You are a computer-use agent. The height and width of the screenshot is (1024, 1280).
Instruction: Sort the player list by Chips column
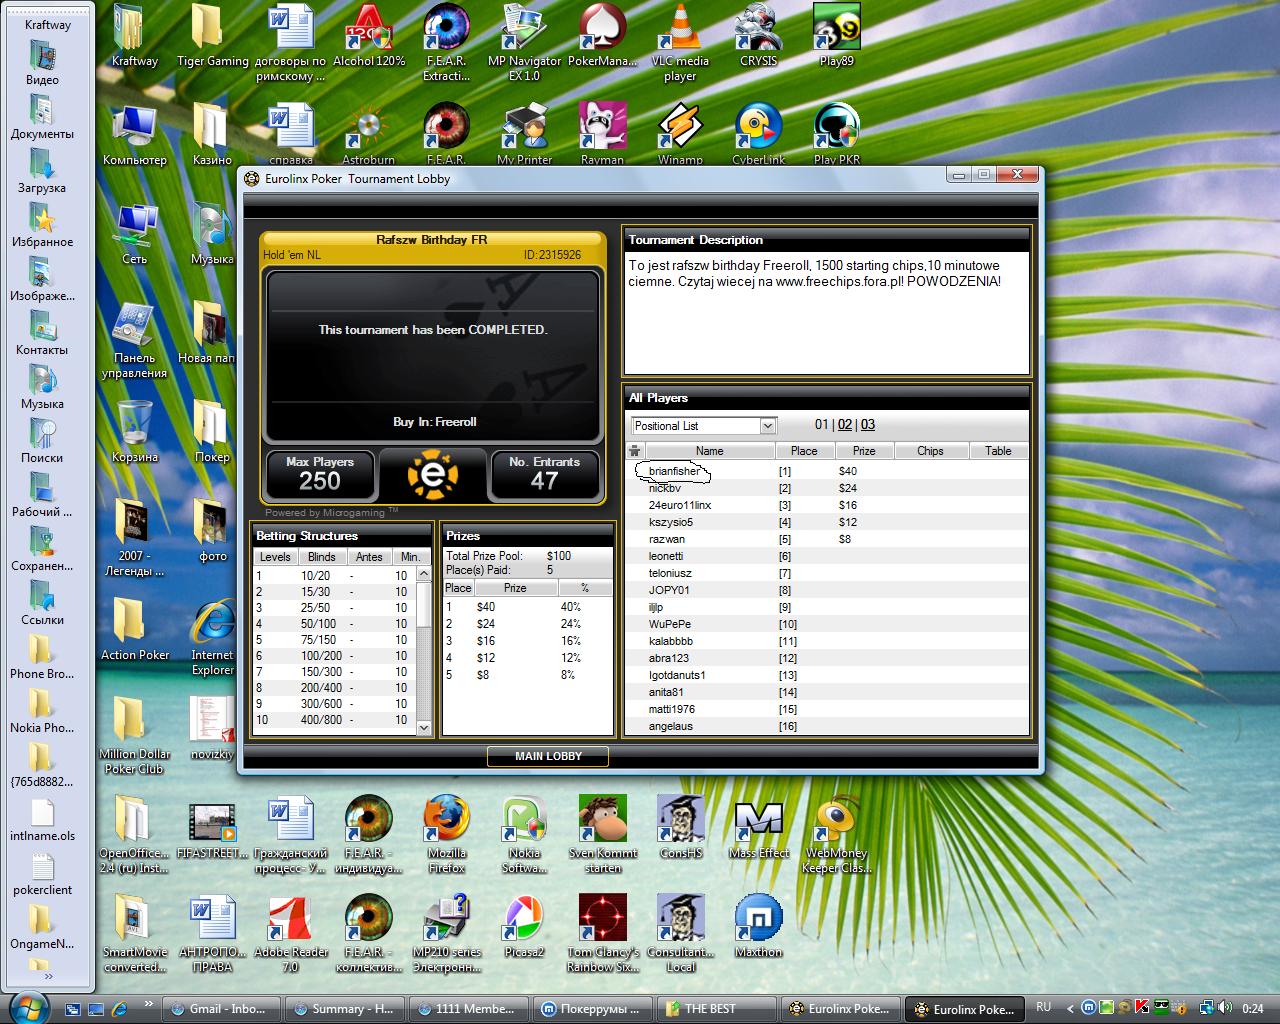point(930,451)
